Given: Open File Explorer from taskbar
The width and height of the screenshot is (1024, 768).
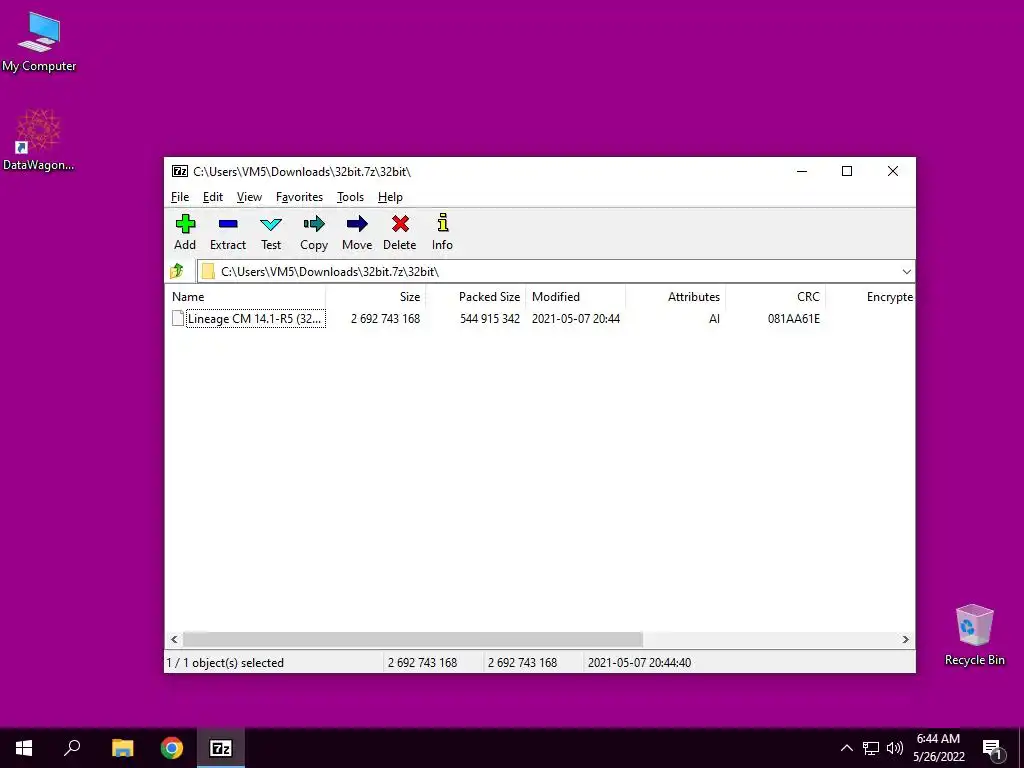Looking at the screenshot, I should 122,748.
